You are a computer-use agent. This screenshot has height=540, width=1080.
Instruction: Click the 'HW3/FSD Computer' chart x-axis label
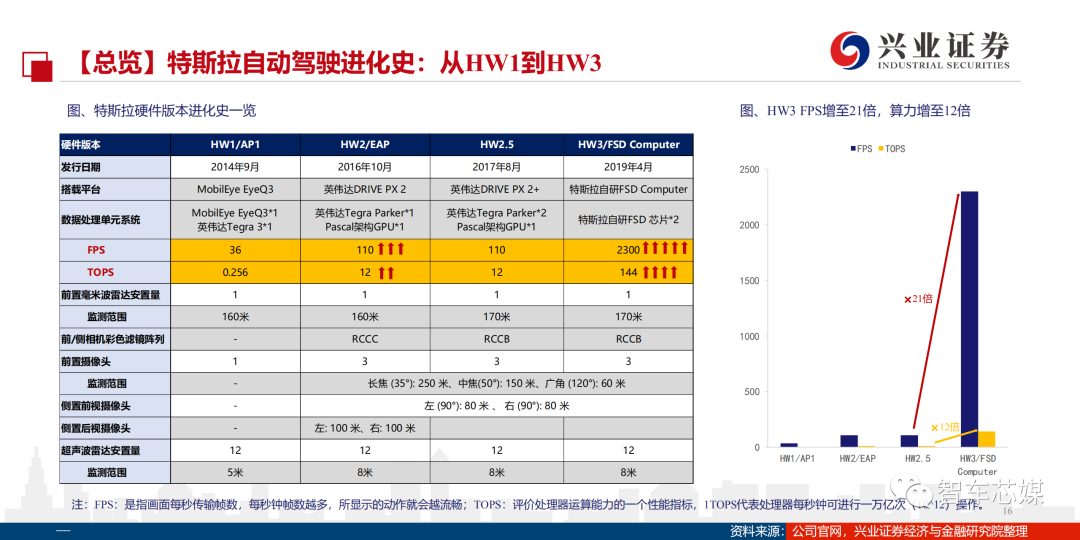click(x=977, y=465)
